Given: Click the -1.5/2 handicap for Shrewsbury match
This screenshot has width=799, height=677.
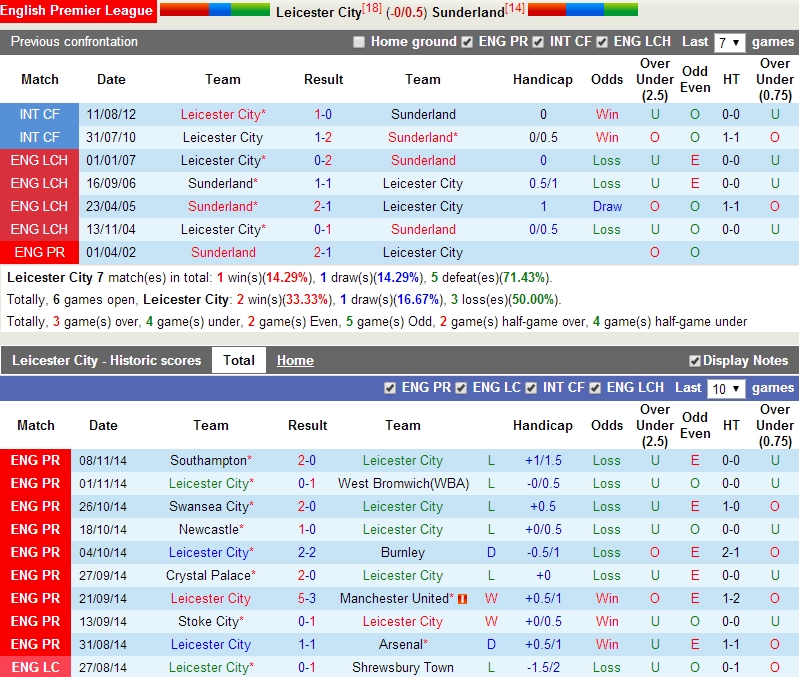Looking at the screenshot, I should (543, 667).
